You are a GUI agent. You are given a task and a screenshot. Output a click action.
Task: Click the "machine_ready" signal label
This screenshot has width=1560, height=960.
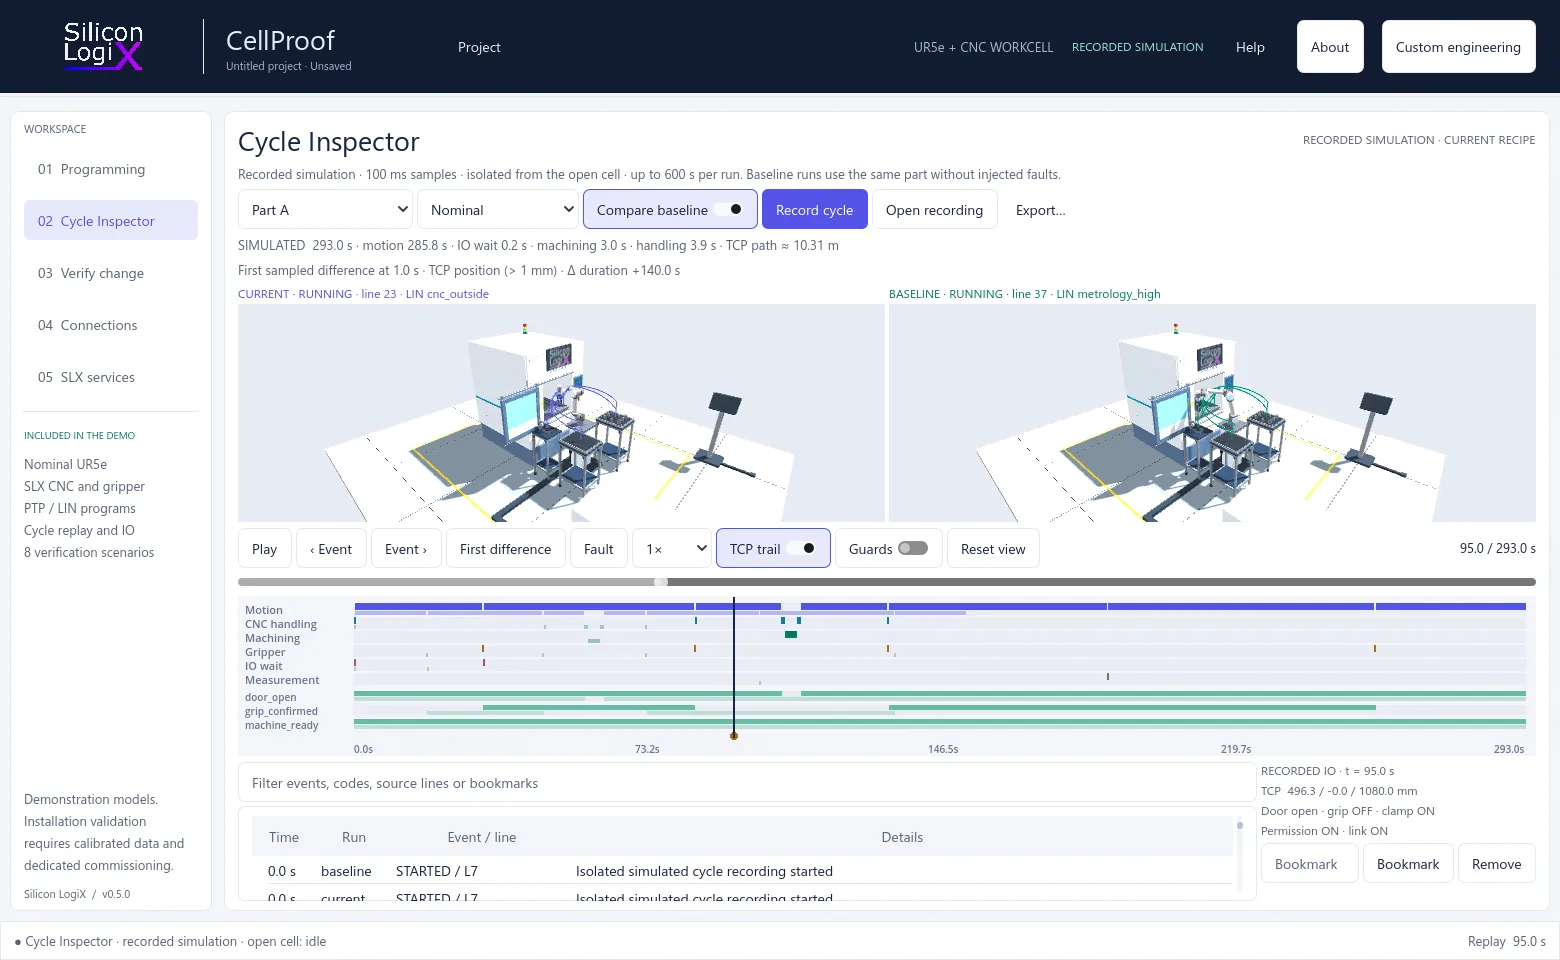point(282,726)
